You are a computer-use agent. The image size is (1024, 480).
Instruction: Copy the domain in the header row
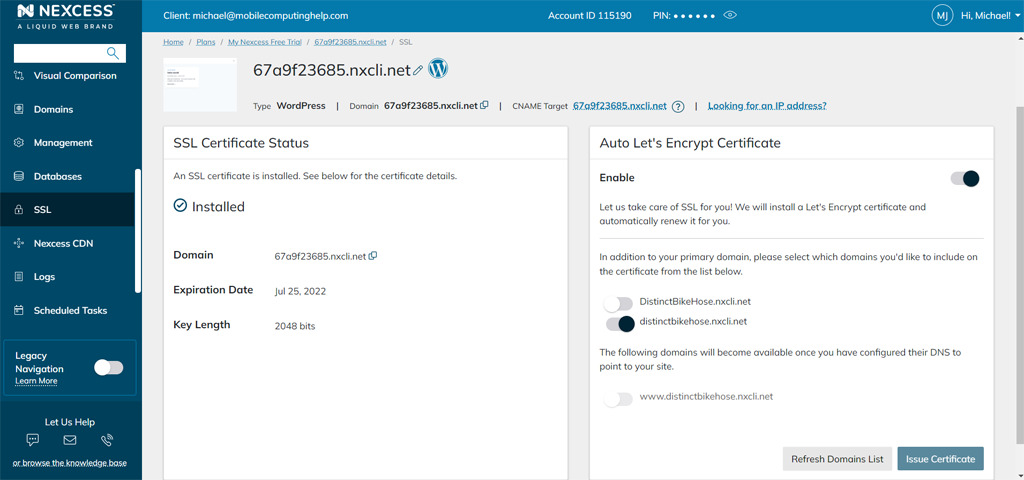(484, 105)
